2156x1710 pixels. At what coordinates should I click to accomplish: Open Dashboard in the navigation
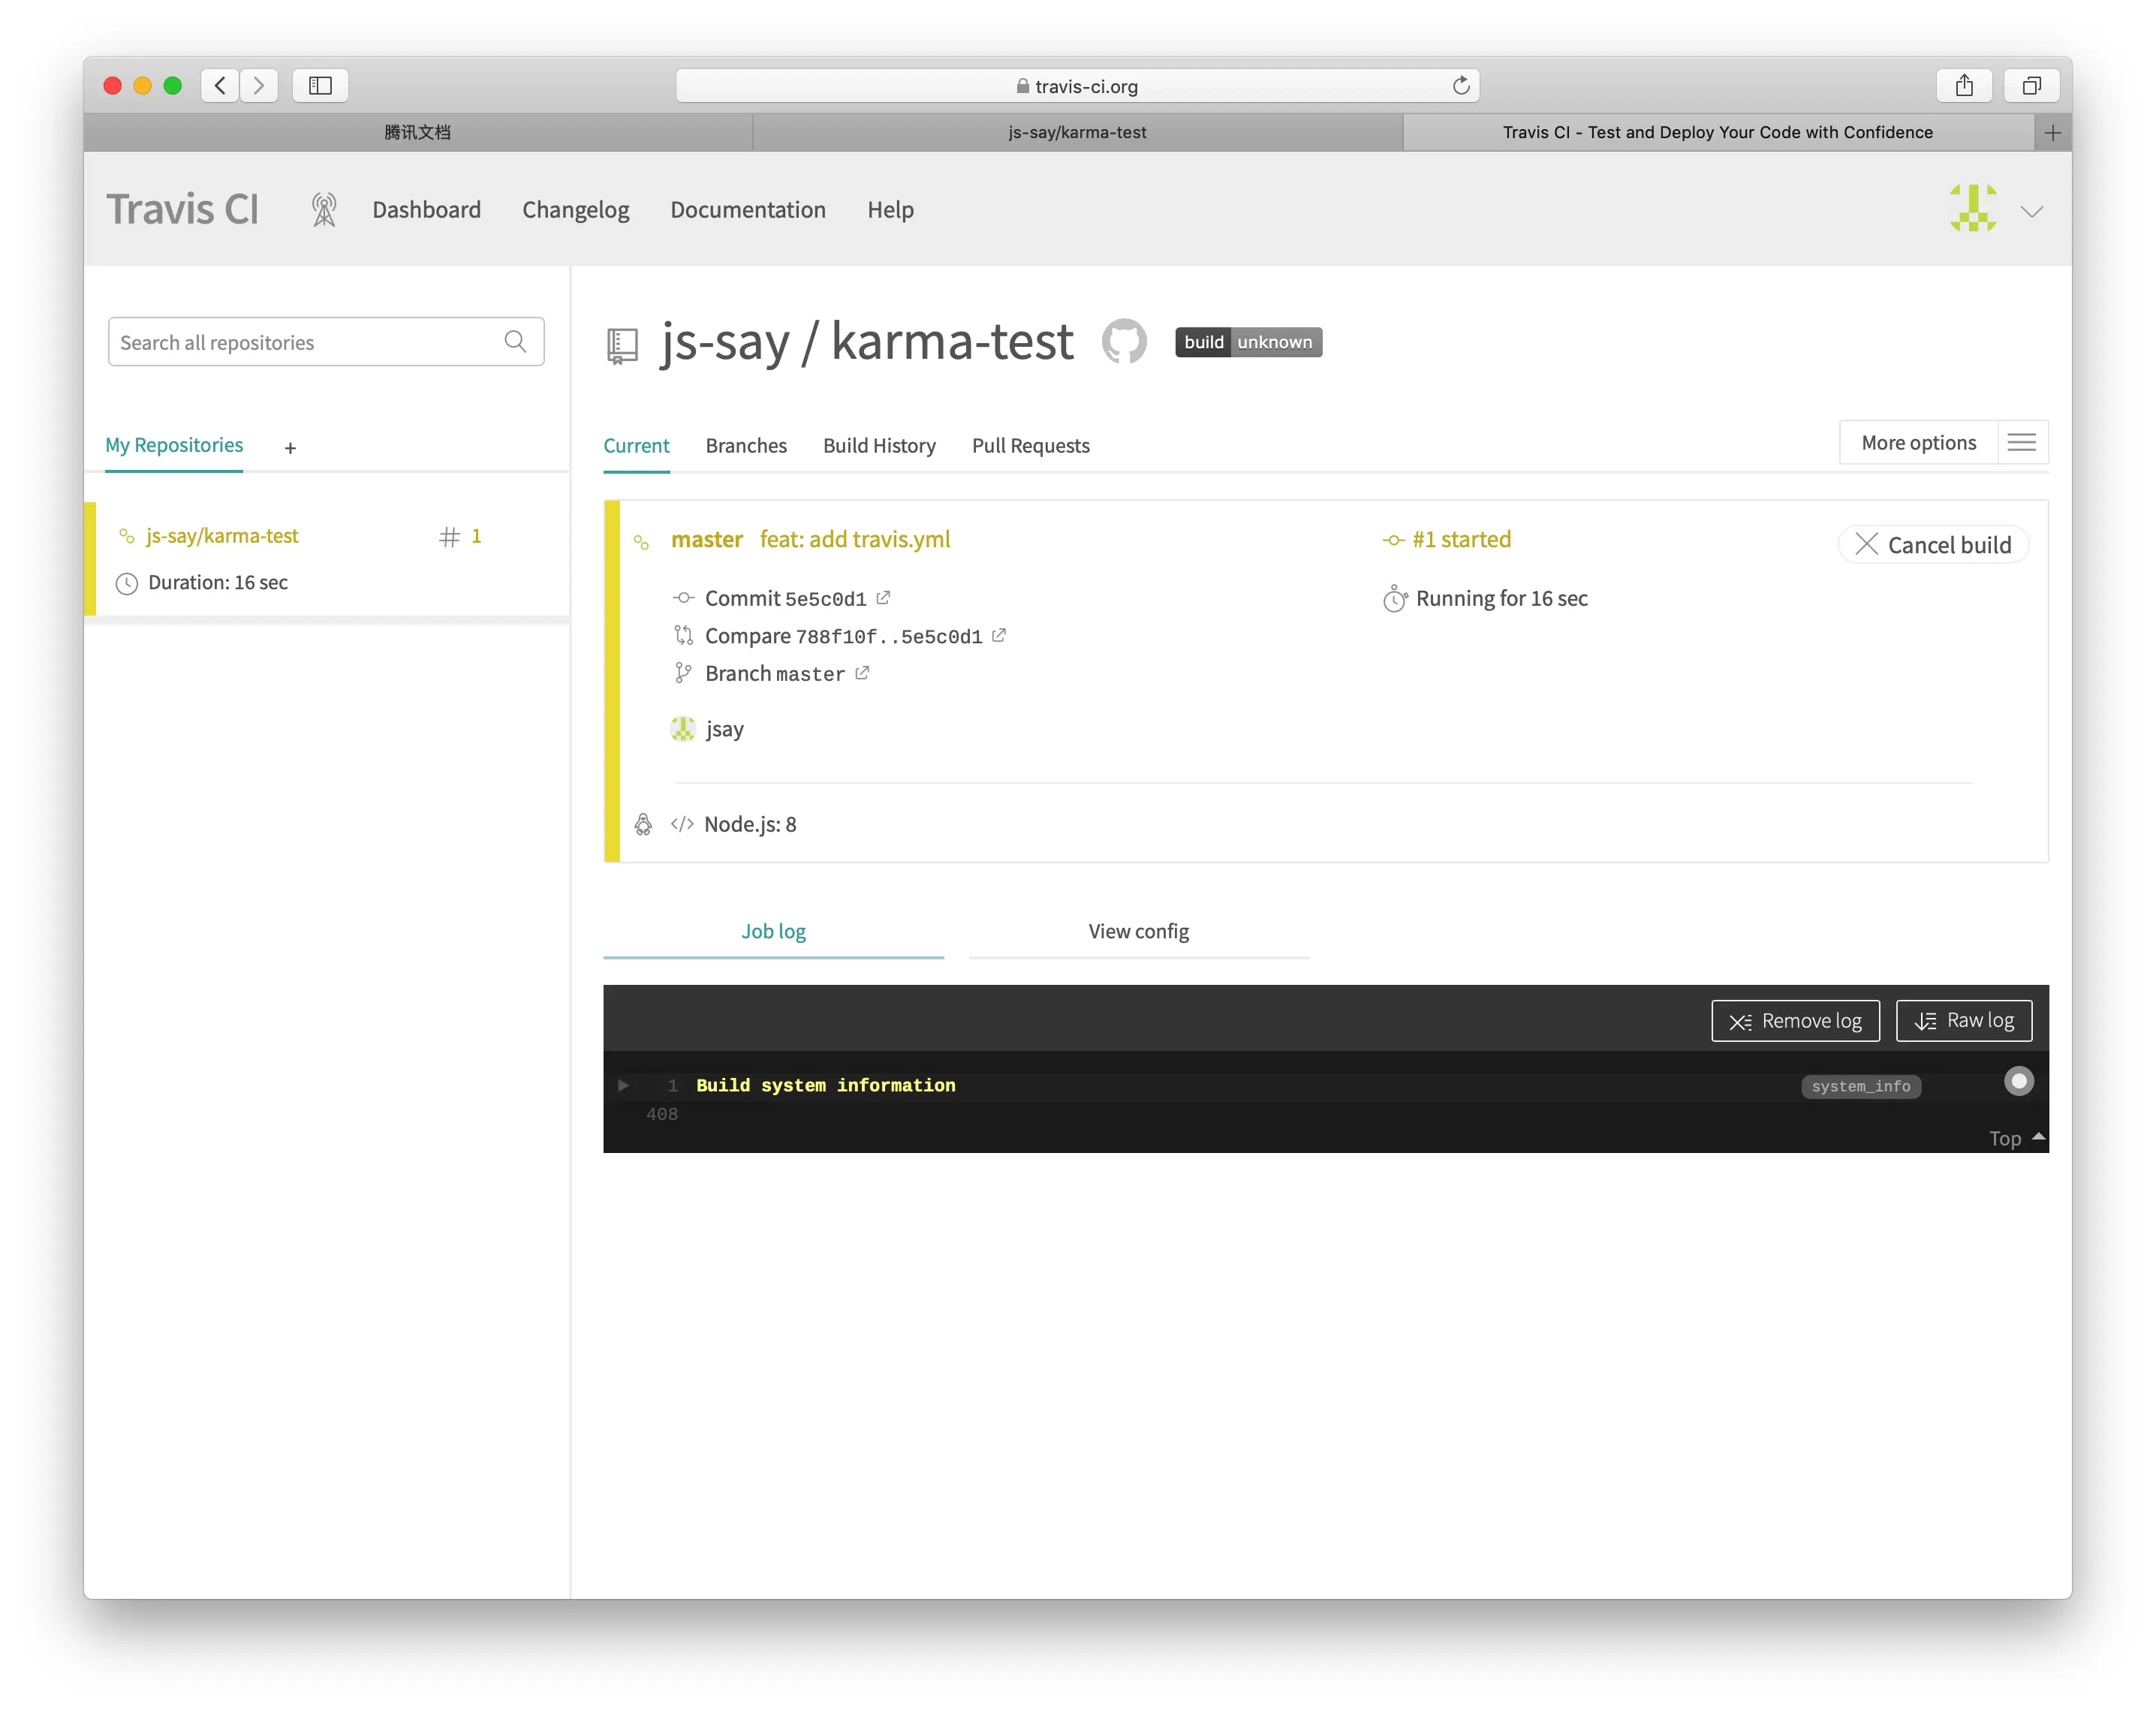pyautogui.click(x=426, y=209)
